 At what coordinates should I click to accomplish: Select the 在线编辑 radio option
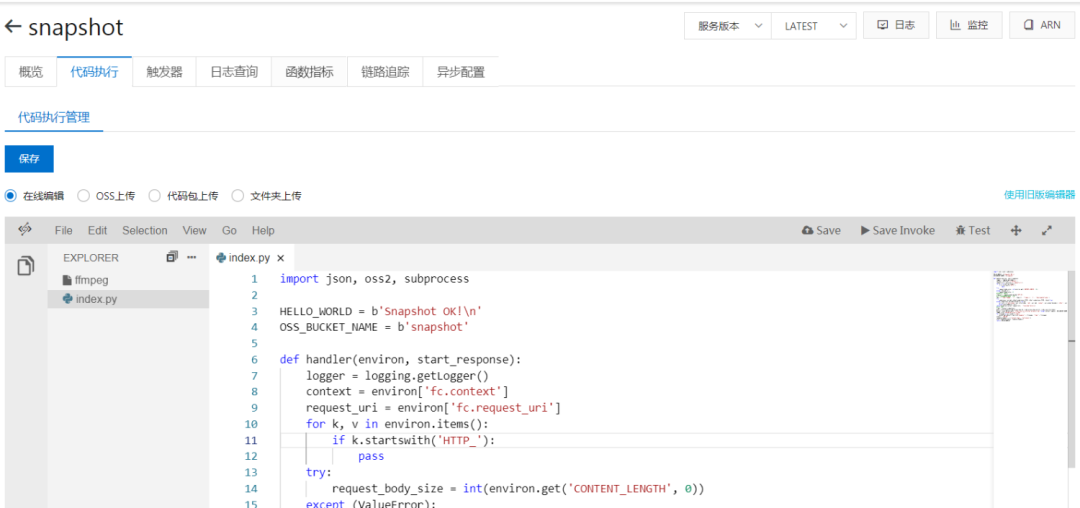11,196
